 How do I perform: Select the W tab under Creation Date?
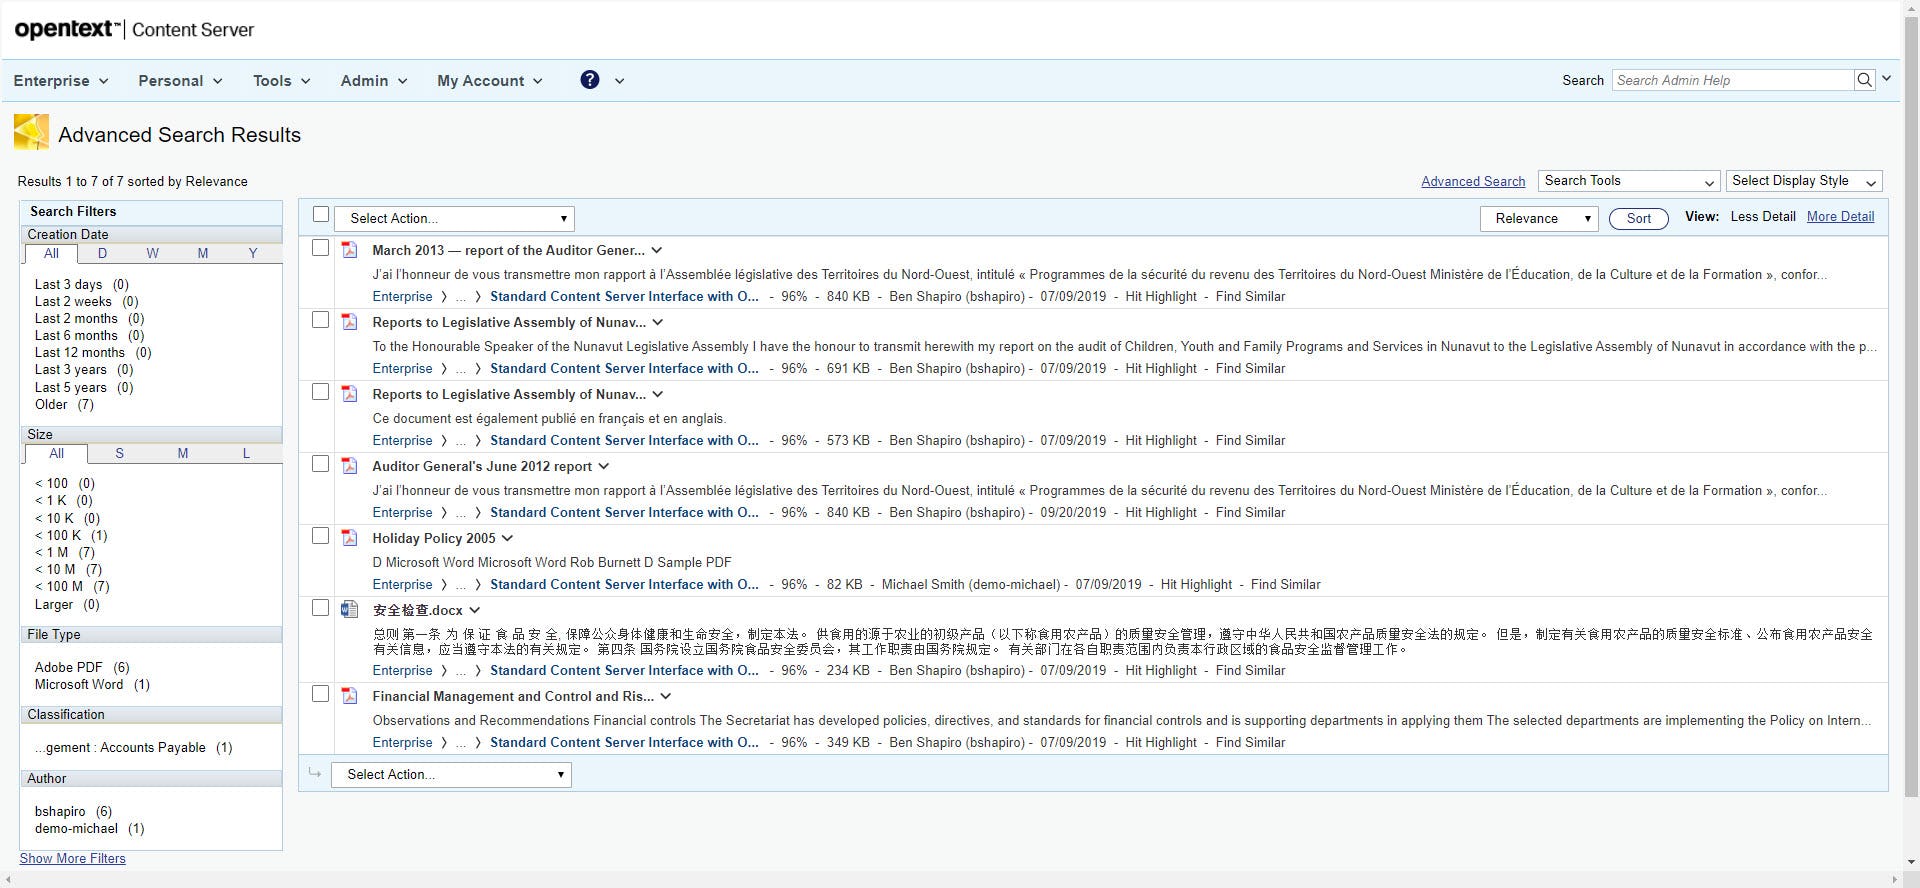pyautogui.click(x=152, y=254)
